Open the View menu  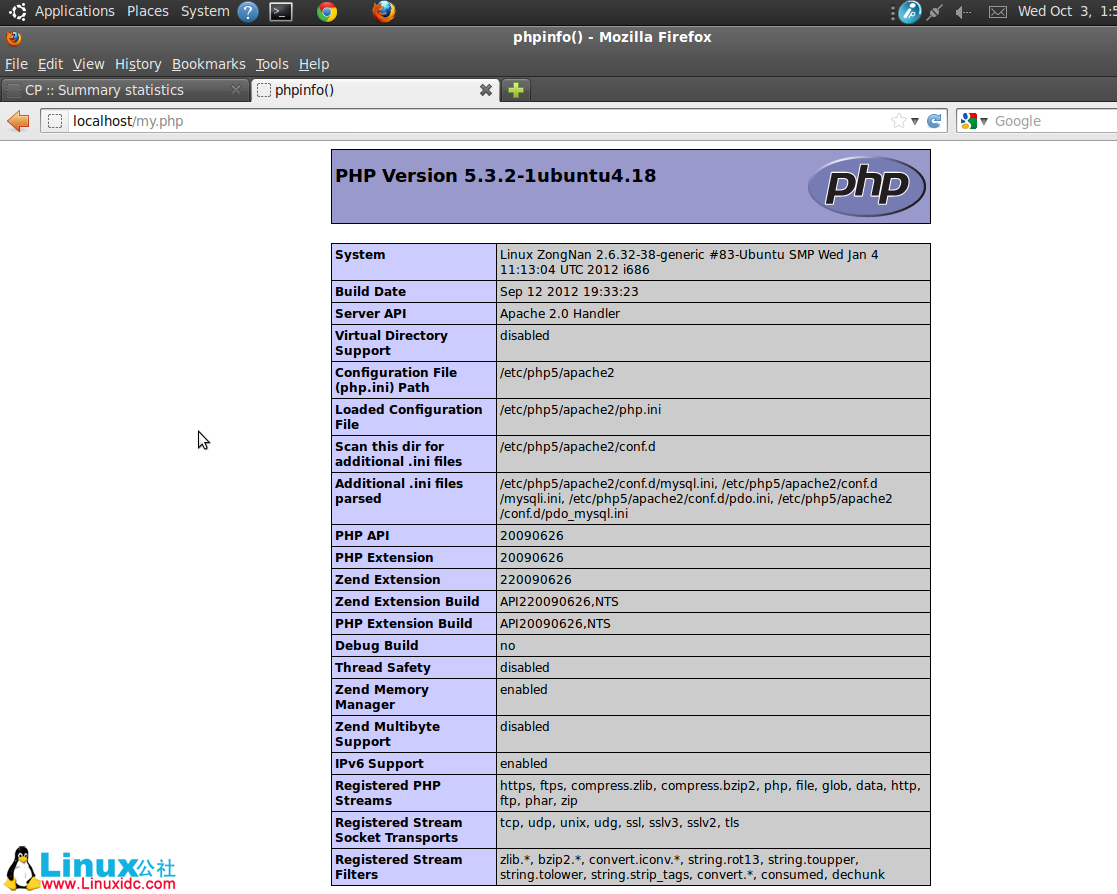(x=88, y=64)
